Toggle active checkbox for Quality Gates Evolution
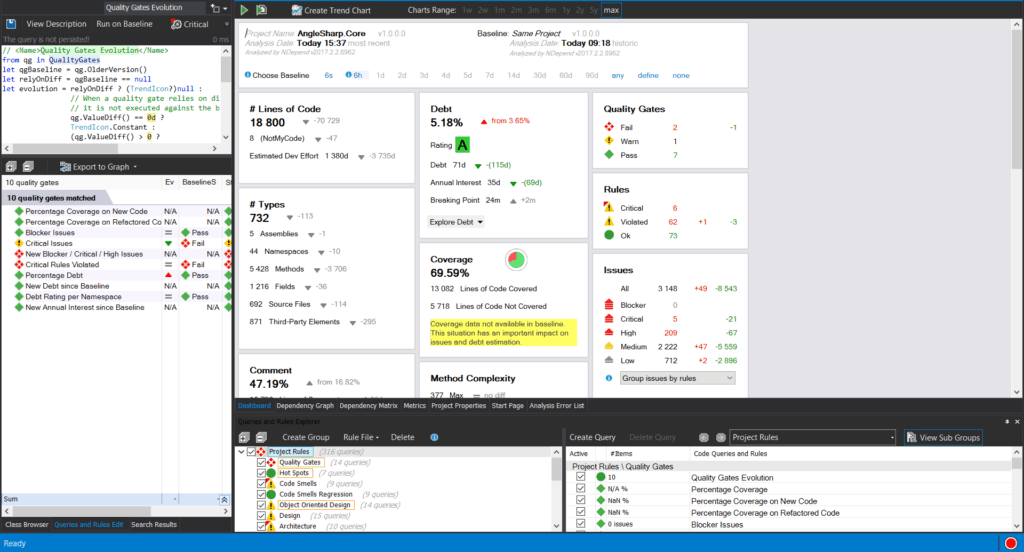 pos(581,477)
